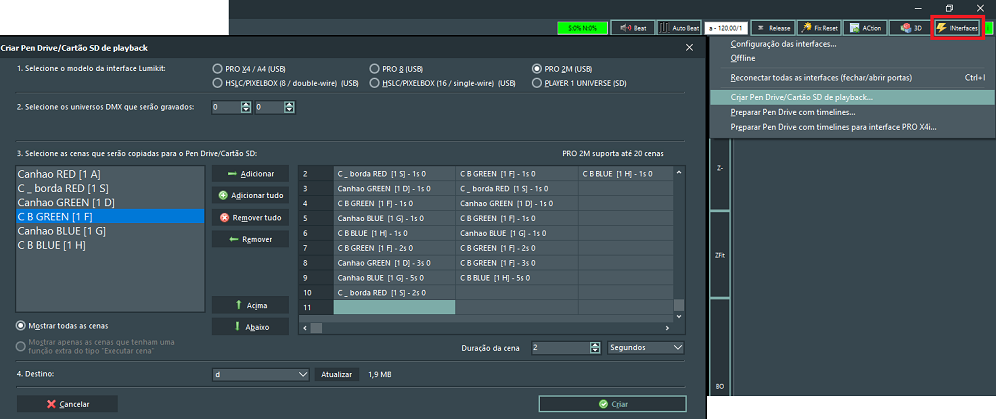996x419 pixels.
Task: Click the INterfaces lightning button
Action: [x=958, y=28]
